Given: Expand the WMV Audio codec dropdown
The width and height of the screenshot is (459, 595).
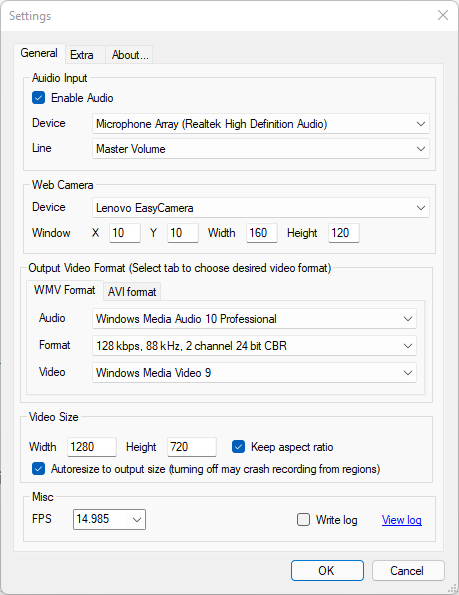Looking at the screenshot, I should [x=254, y=319].
